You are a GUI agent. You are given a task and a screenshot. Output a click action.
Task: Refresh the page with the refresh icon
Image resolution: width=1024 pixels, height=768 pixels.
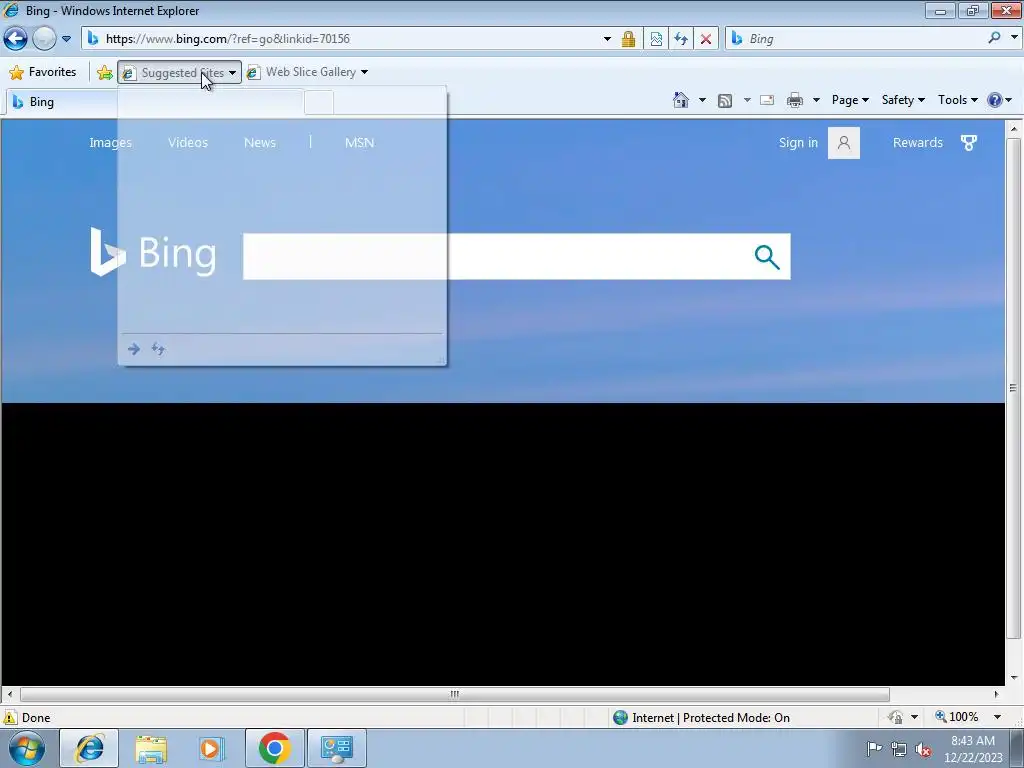pos(681,39)
